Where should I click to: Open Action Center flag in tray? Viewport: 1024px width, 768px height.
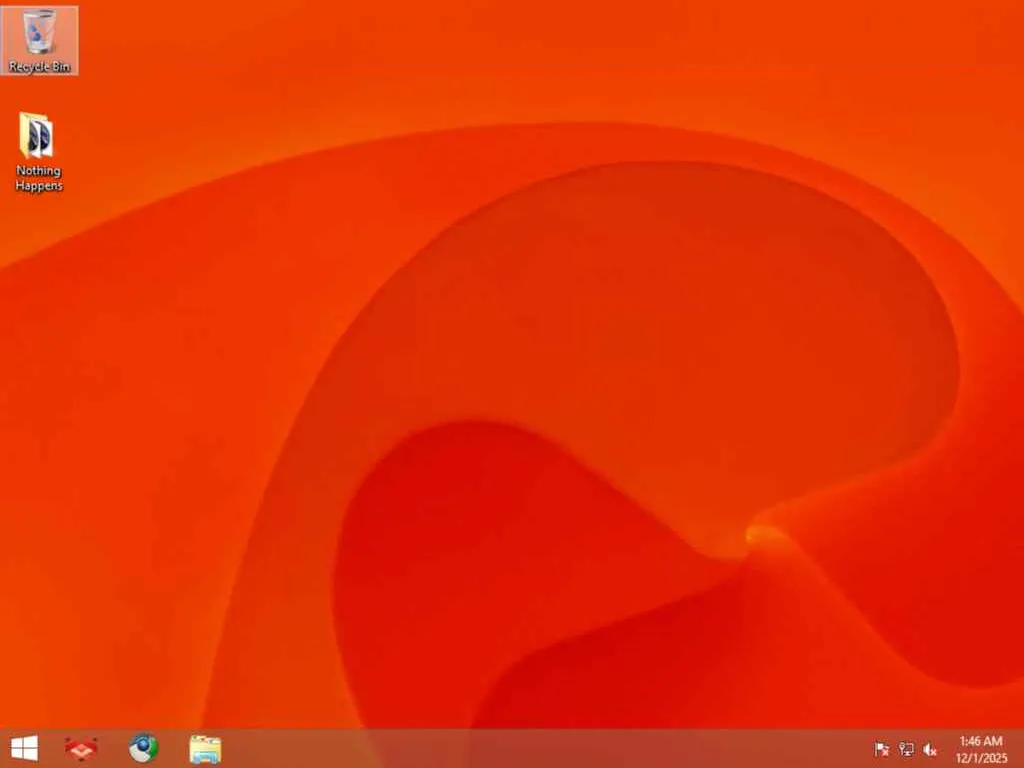881,749
